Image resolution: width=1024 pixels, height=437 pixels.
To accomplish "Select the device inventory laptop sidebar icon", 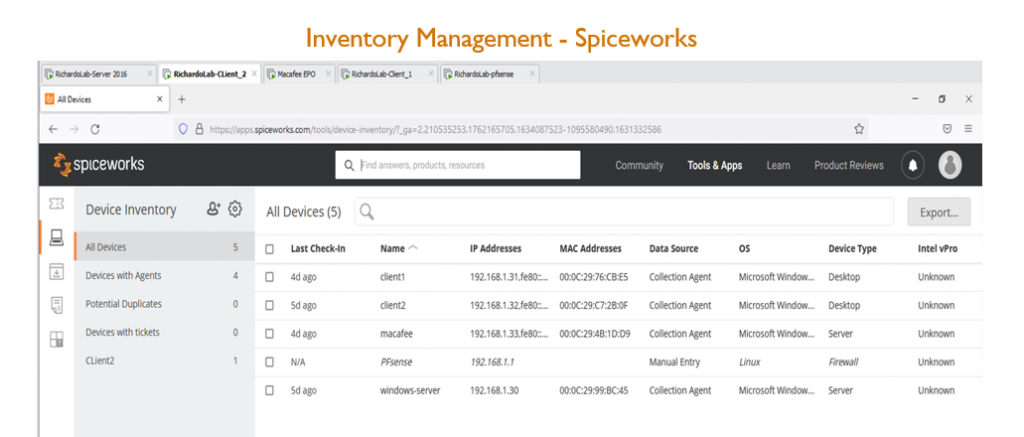I will pos(56,238).
